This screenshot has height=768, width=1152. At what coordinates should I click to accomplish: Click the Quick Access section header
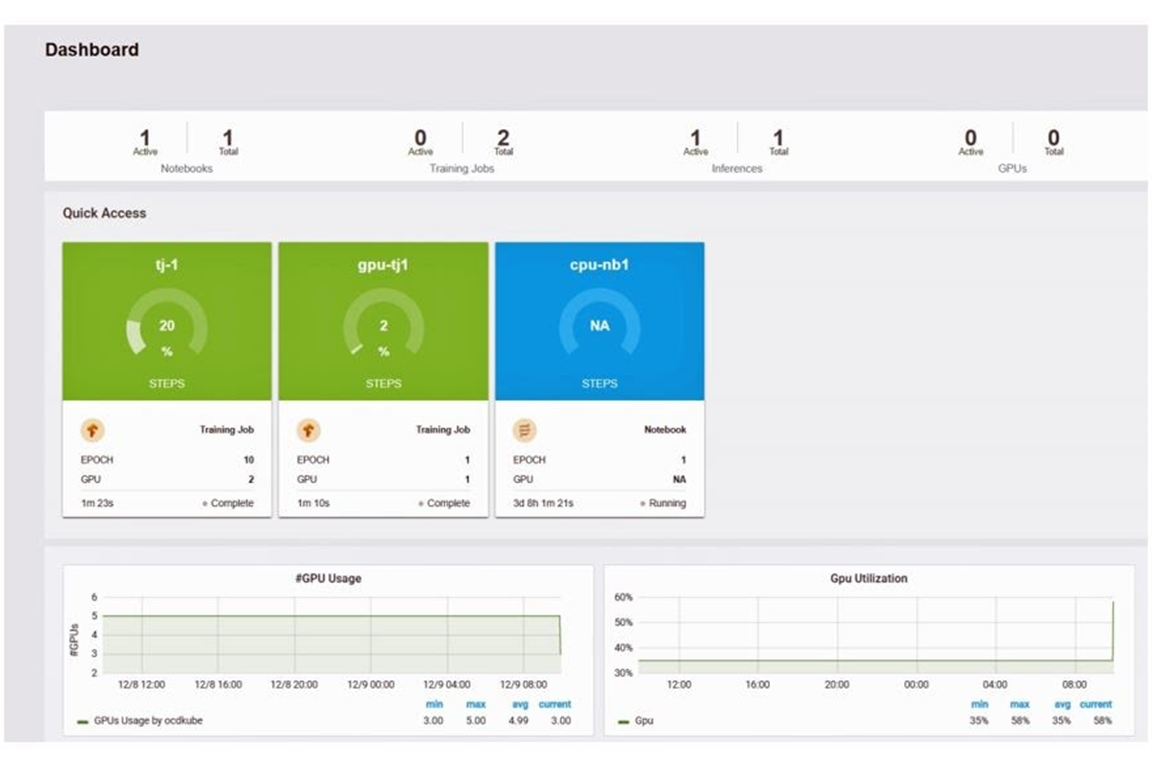pyautogui.click(x=104, y=213)
